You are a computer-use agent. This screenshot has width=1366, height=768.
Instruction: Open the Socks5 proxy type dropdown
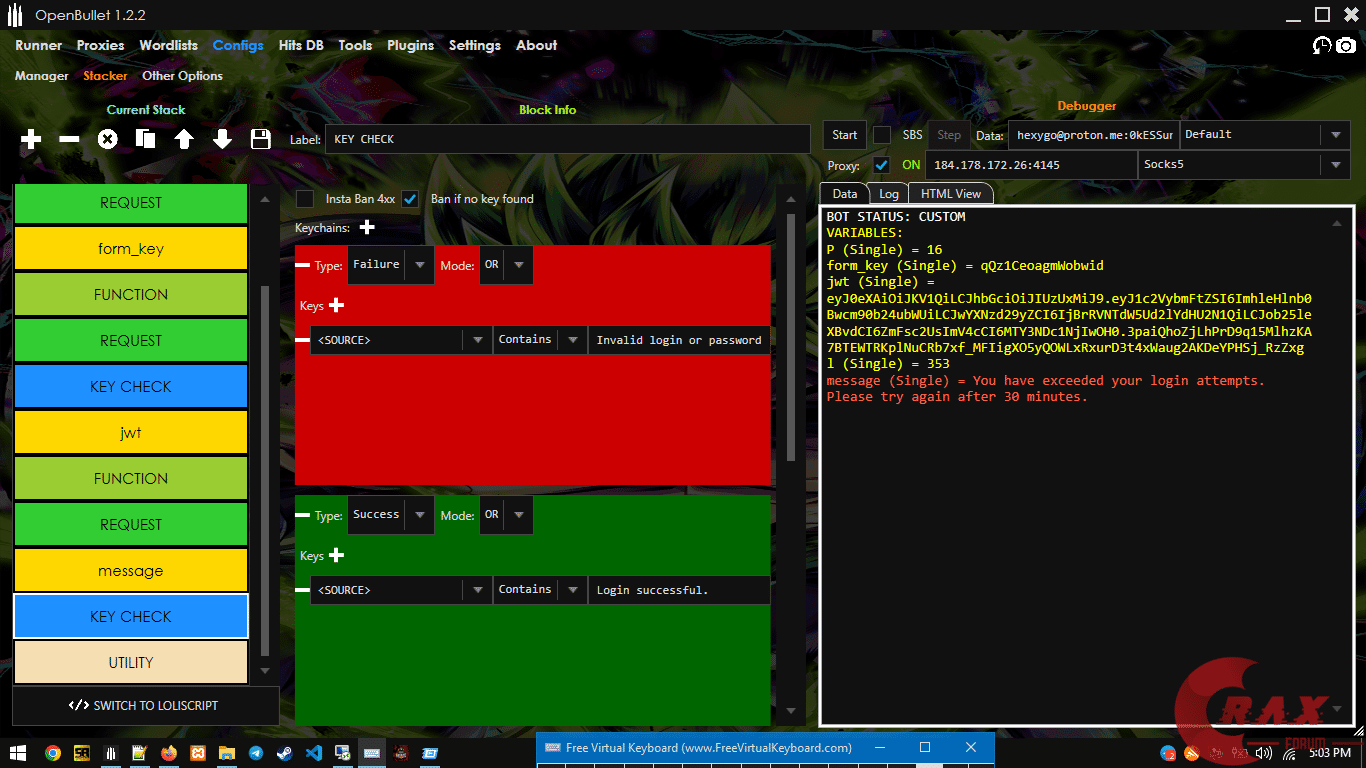click(x=1244, y=165)
